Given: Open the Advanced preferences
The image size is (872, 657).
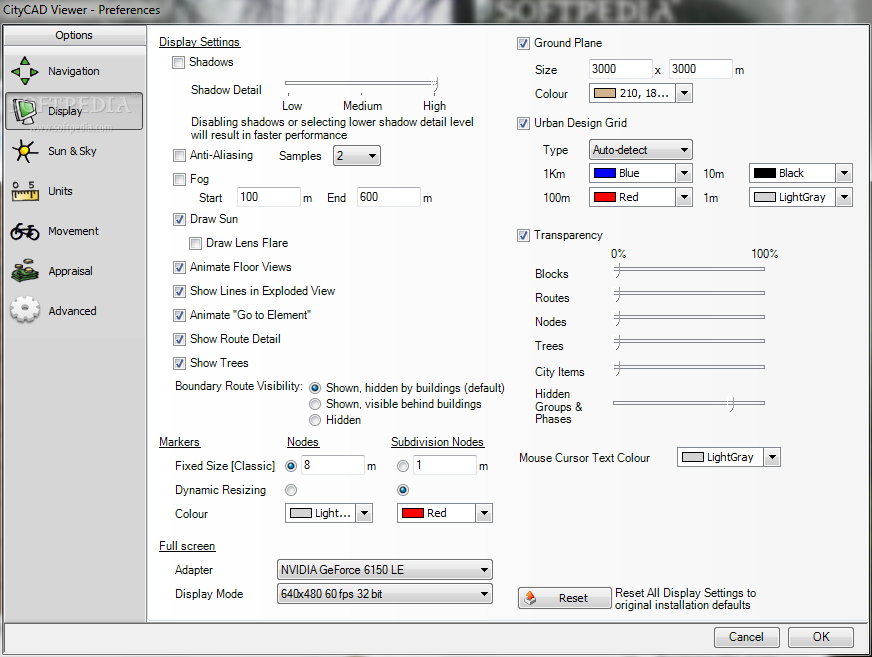Looking at the screenshot, I should point(72,311).
